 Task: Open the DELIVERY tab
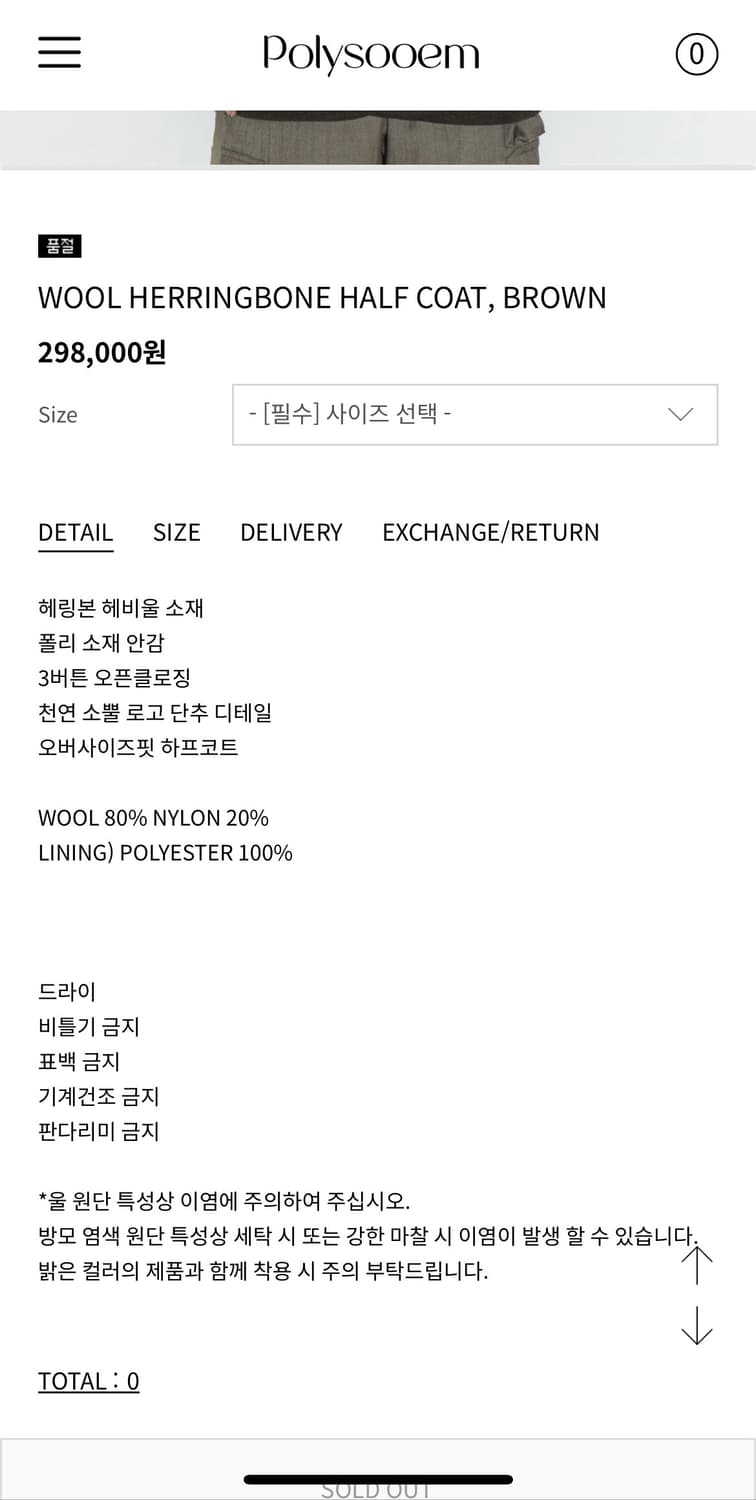(x=291, y=532)
